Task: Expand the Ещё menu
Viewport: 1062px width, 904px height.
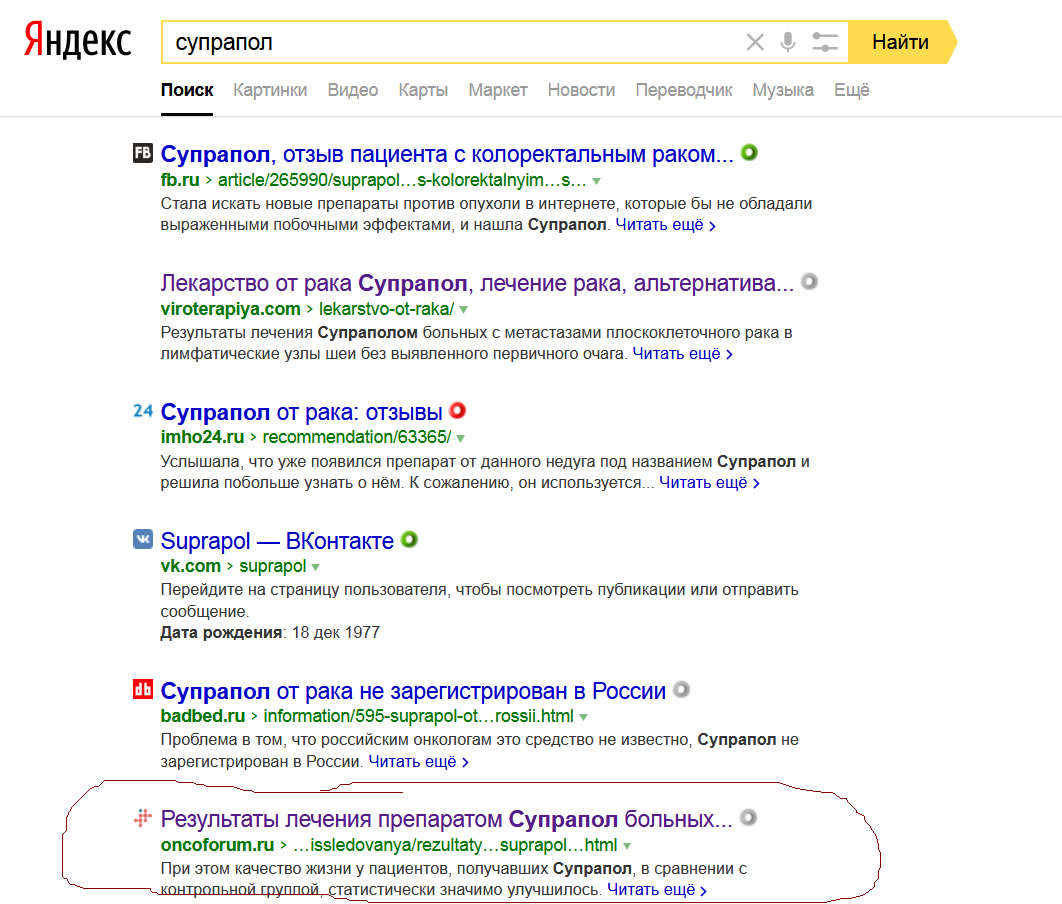Action: (x=852, y=90)
